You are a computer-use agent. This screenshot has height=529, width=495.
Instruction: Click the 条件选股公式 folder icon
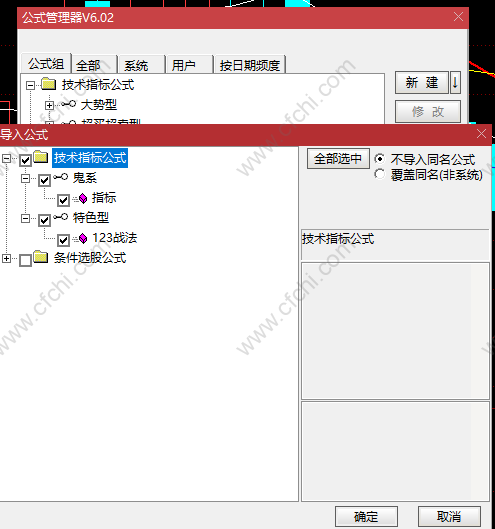coord(41,257)
